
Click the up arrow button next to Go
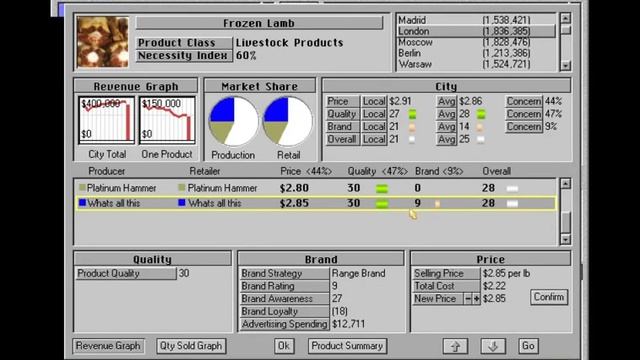[456, 346]
